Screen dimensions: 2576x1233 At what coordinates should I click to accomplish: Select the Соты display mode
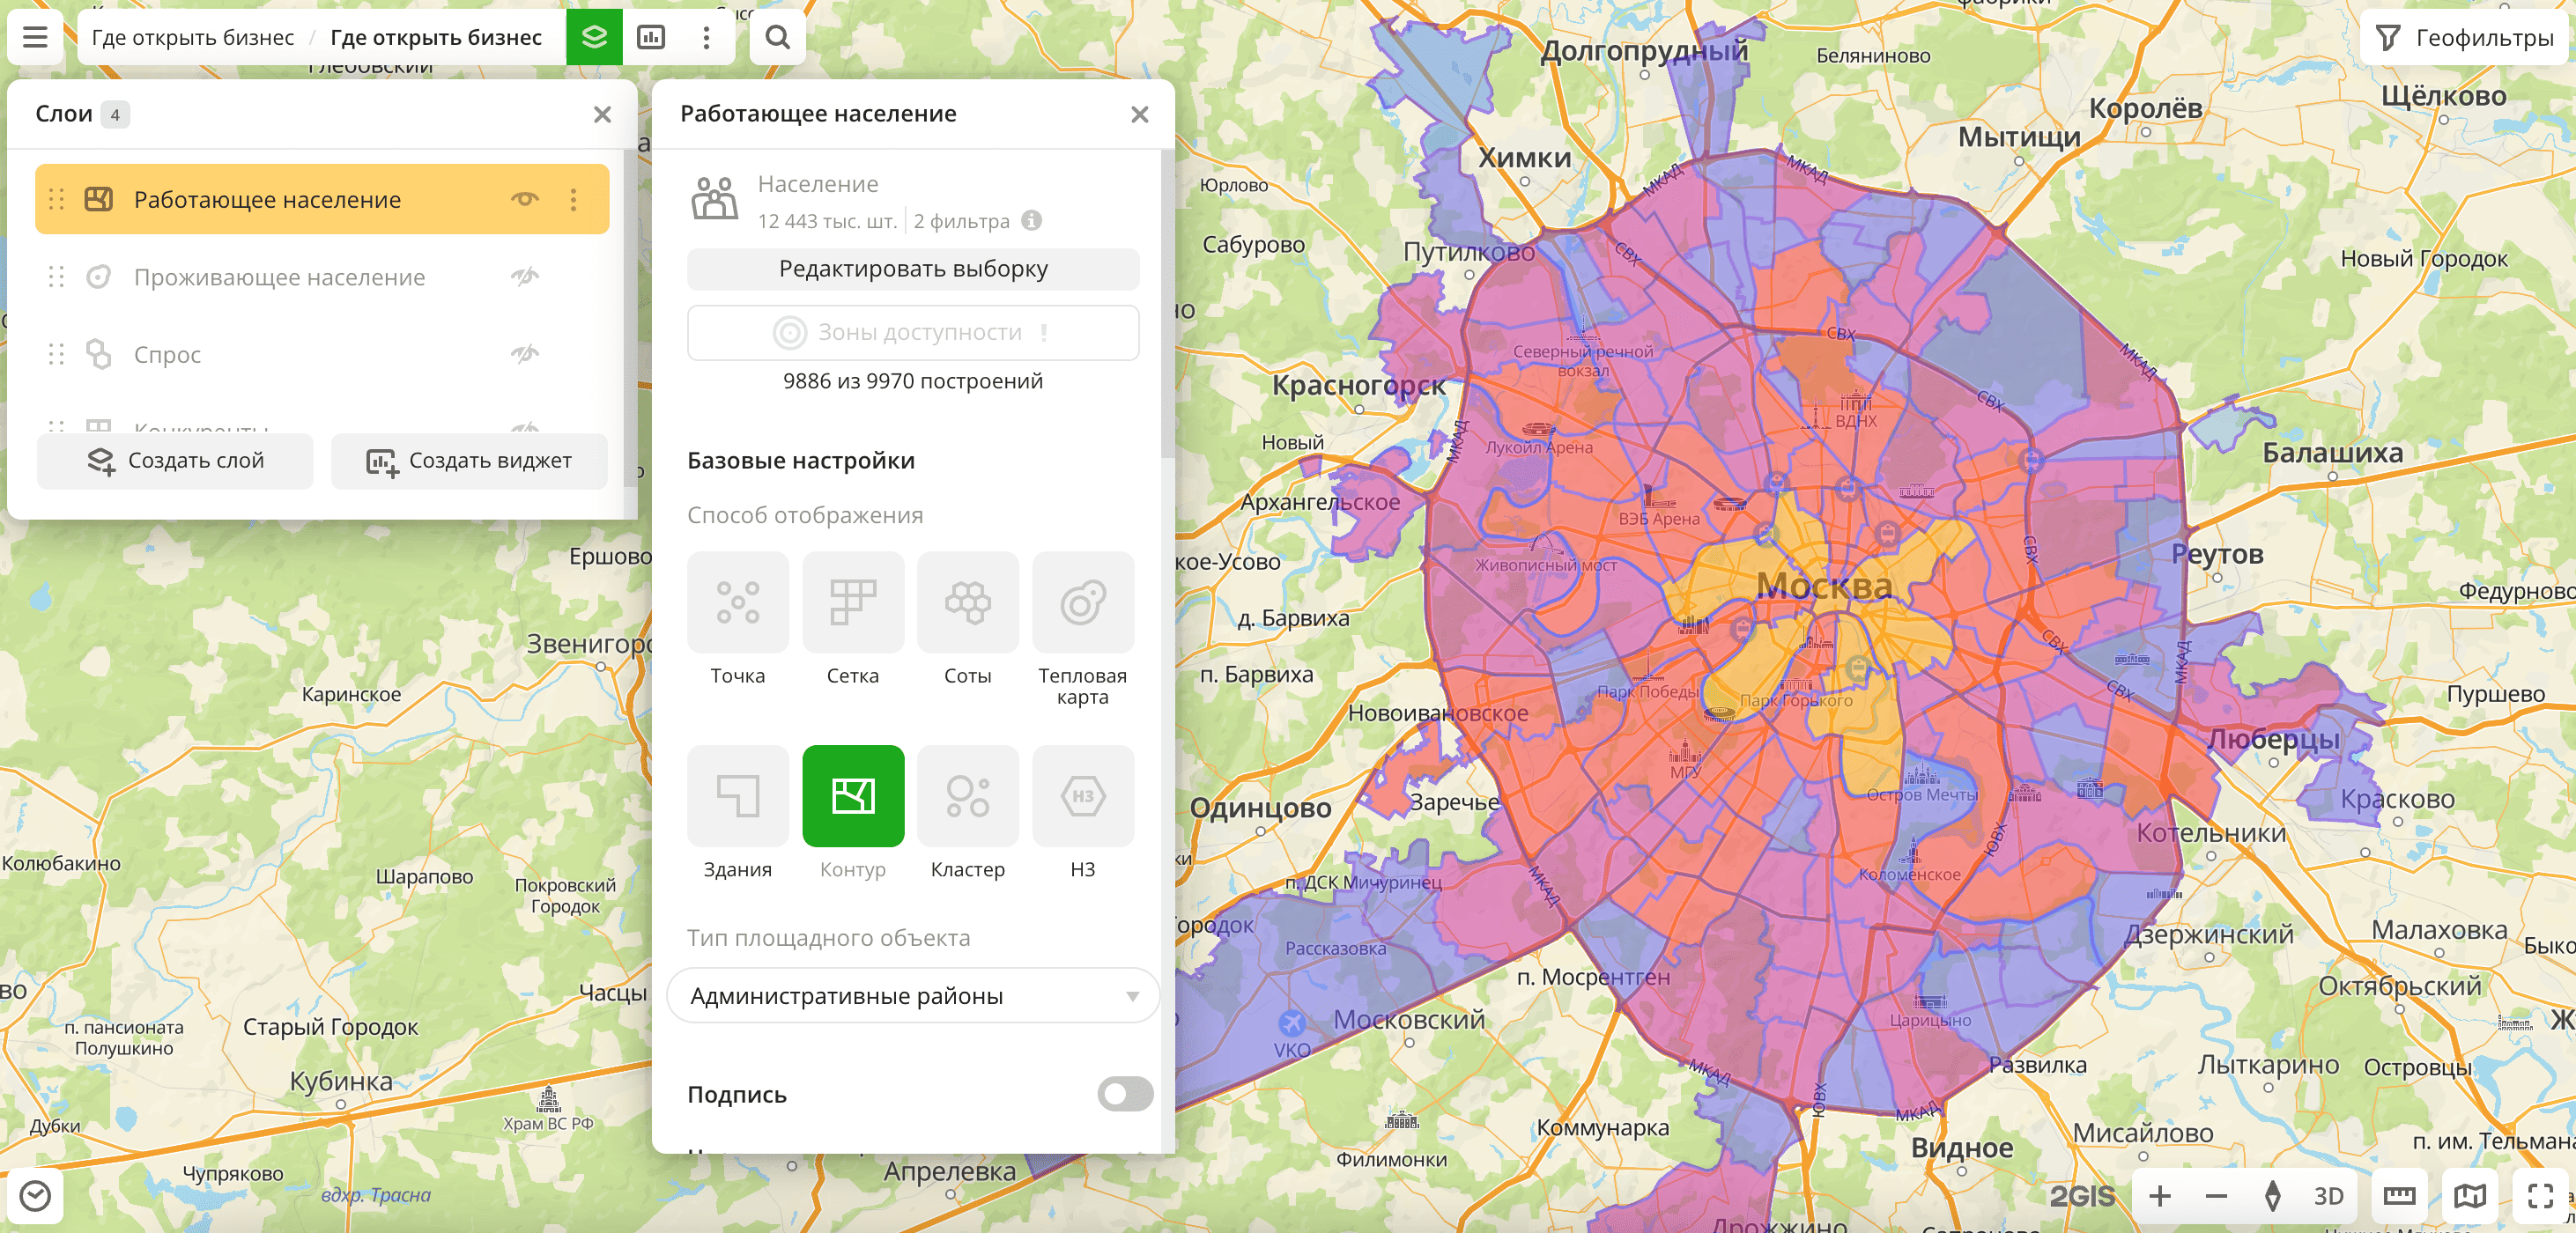(967, 603)
